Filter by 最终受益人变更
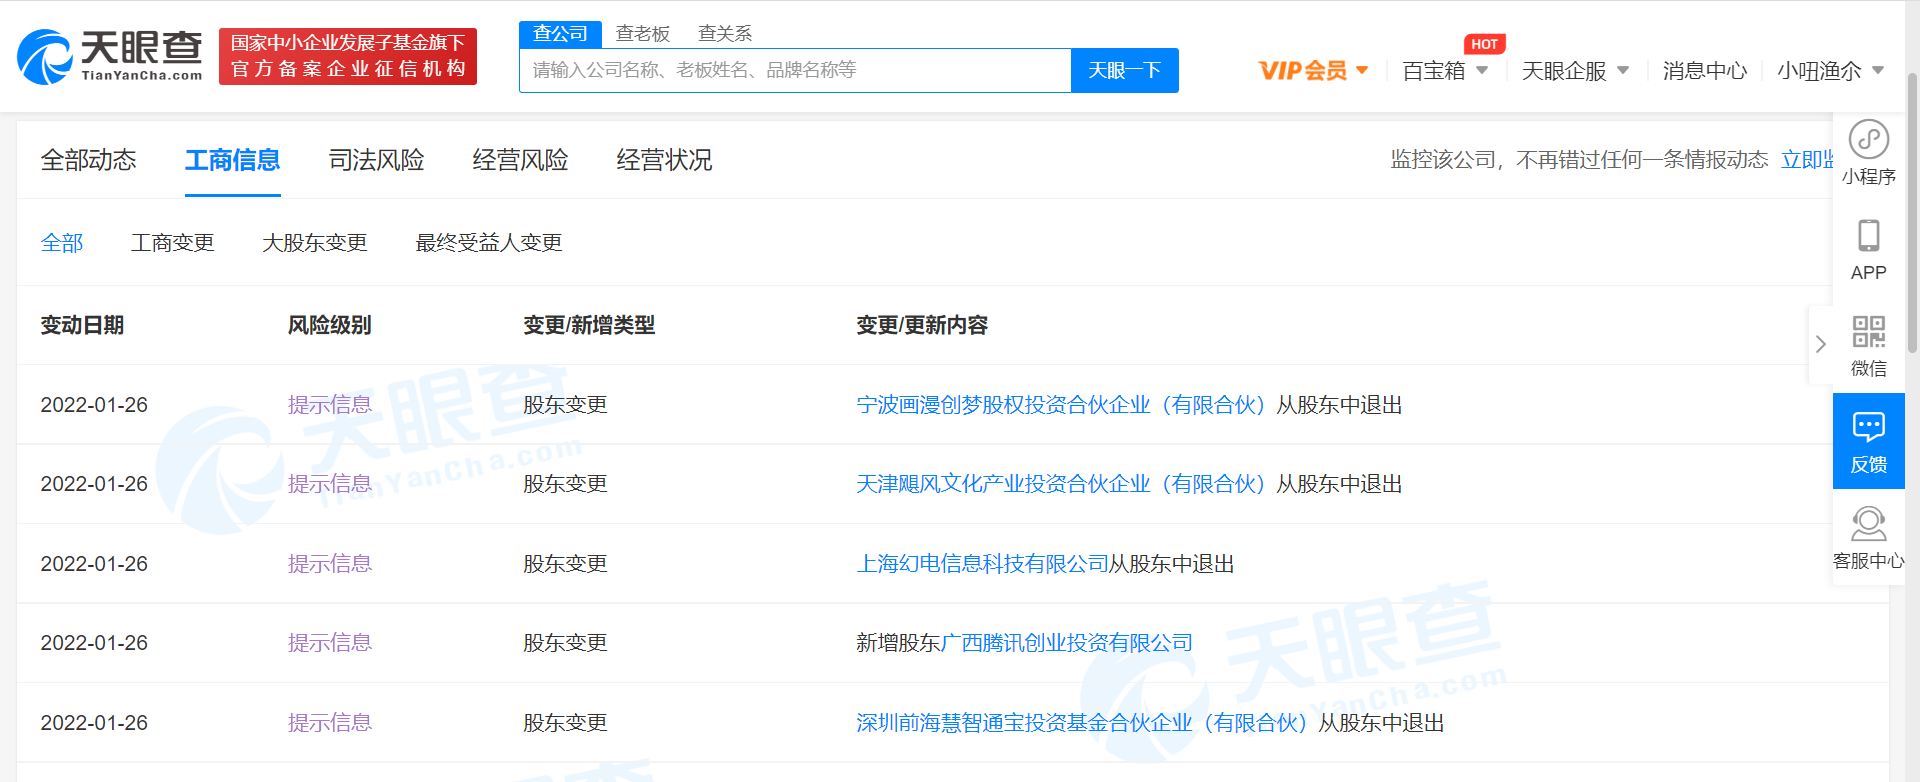This screenshot has width=1920, height=782. [489, 243]
